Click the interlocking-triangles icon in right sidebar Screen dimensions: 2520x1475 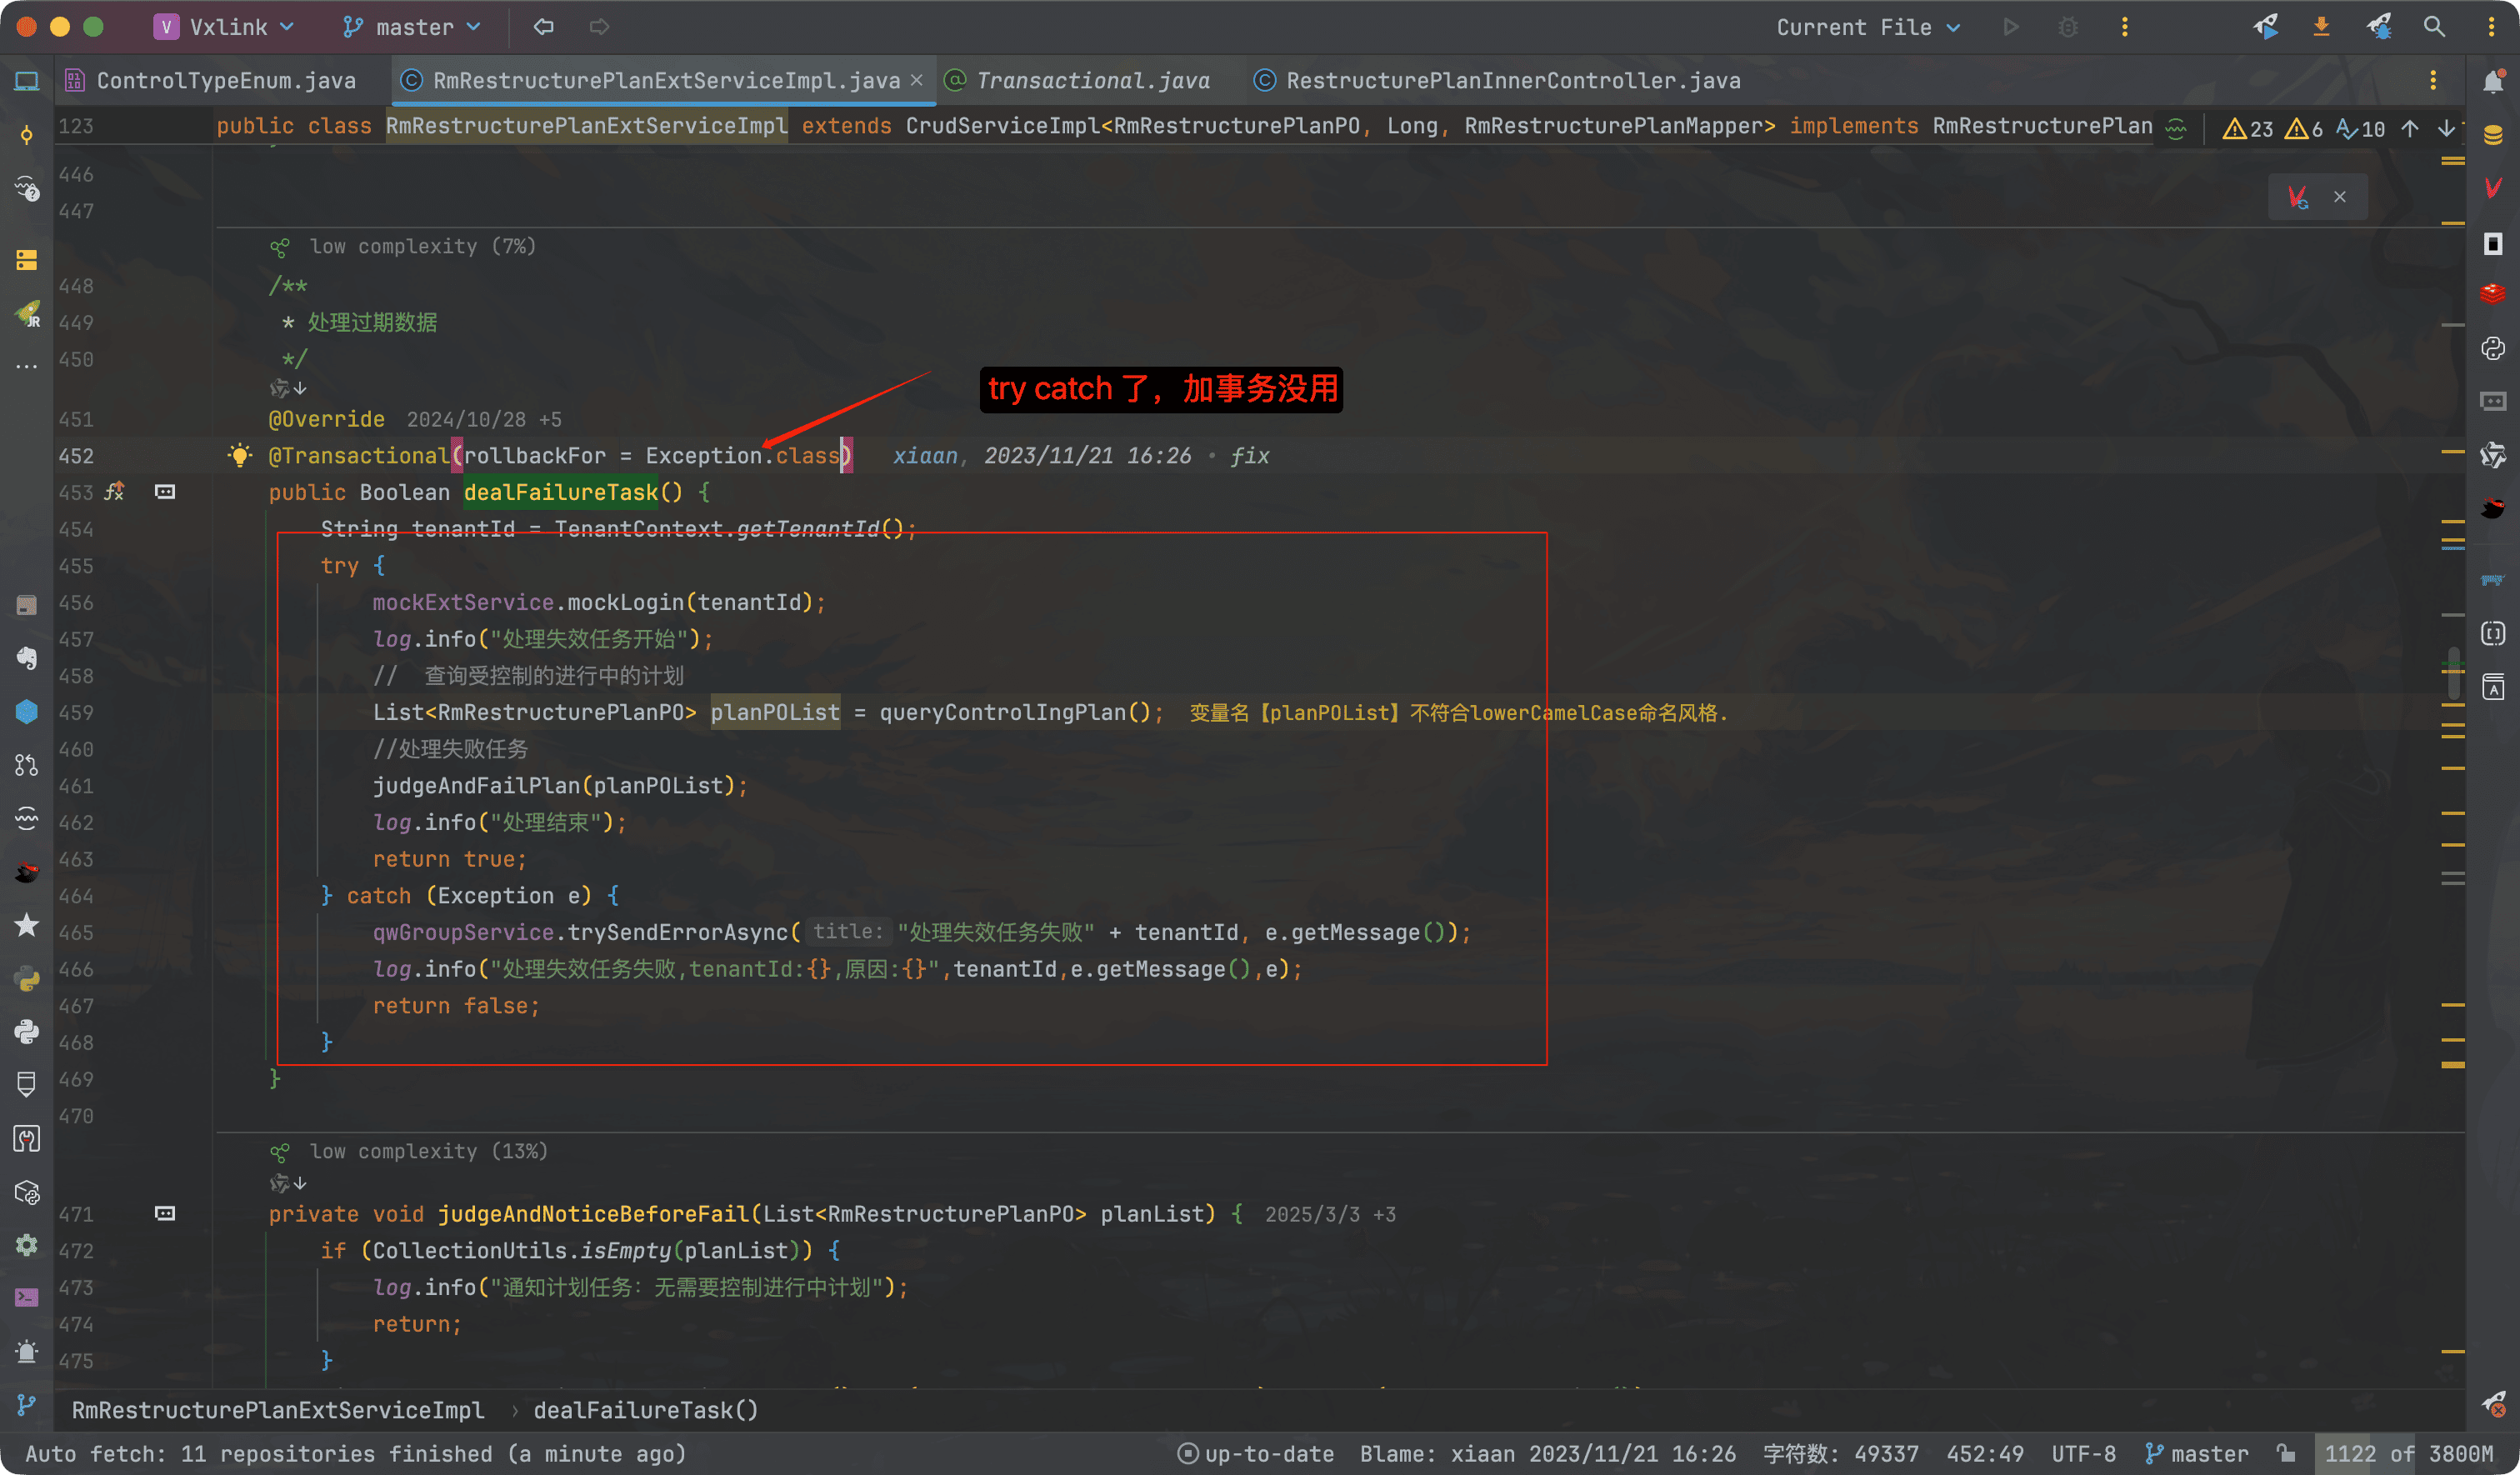coord(2493,455)
